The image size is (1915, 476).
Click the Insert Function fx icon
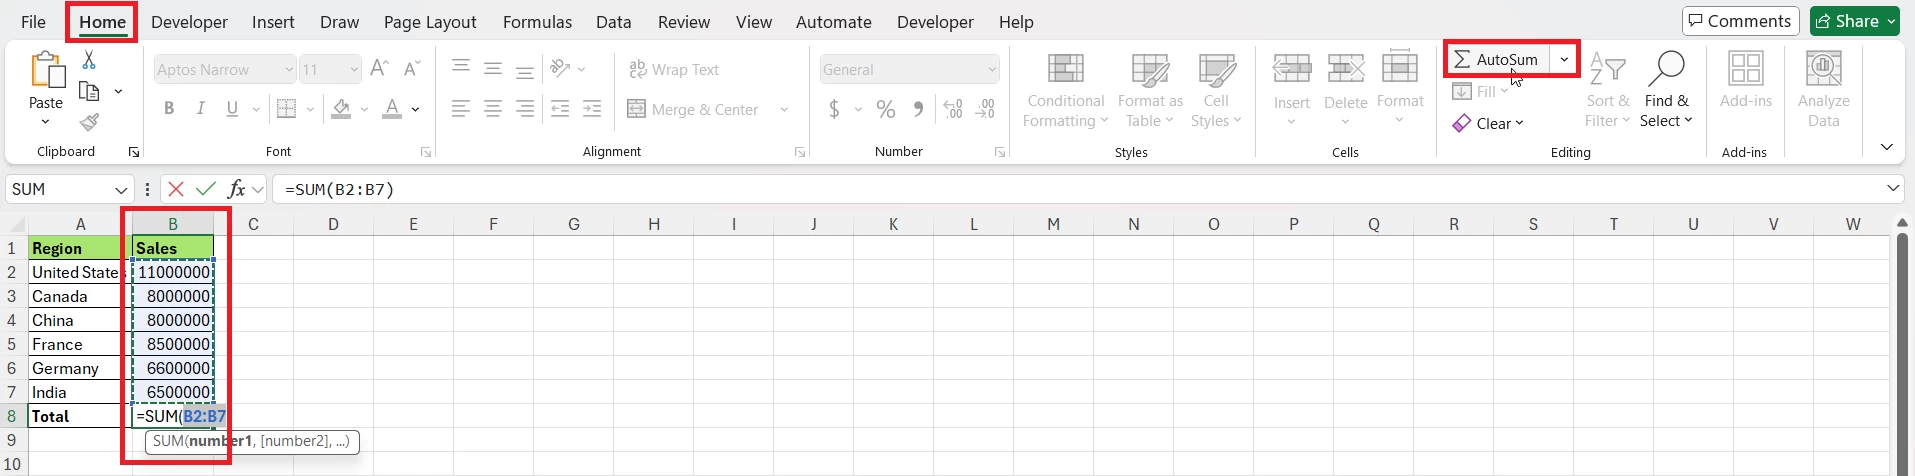click(x=237, y=189)
